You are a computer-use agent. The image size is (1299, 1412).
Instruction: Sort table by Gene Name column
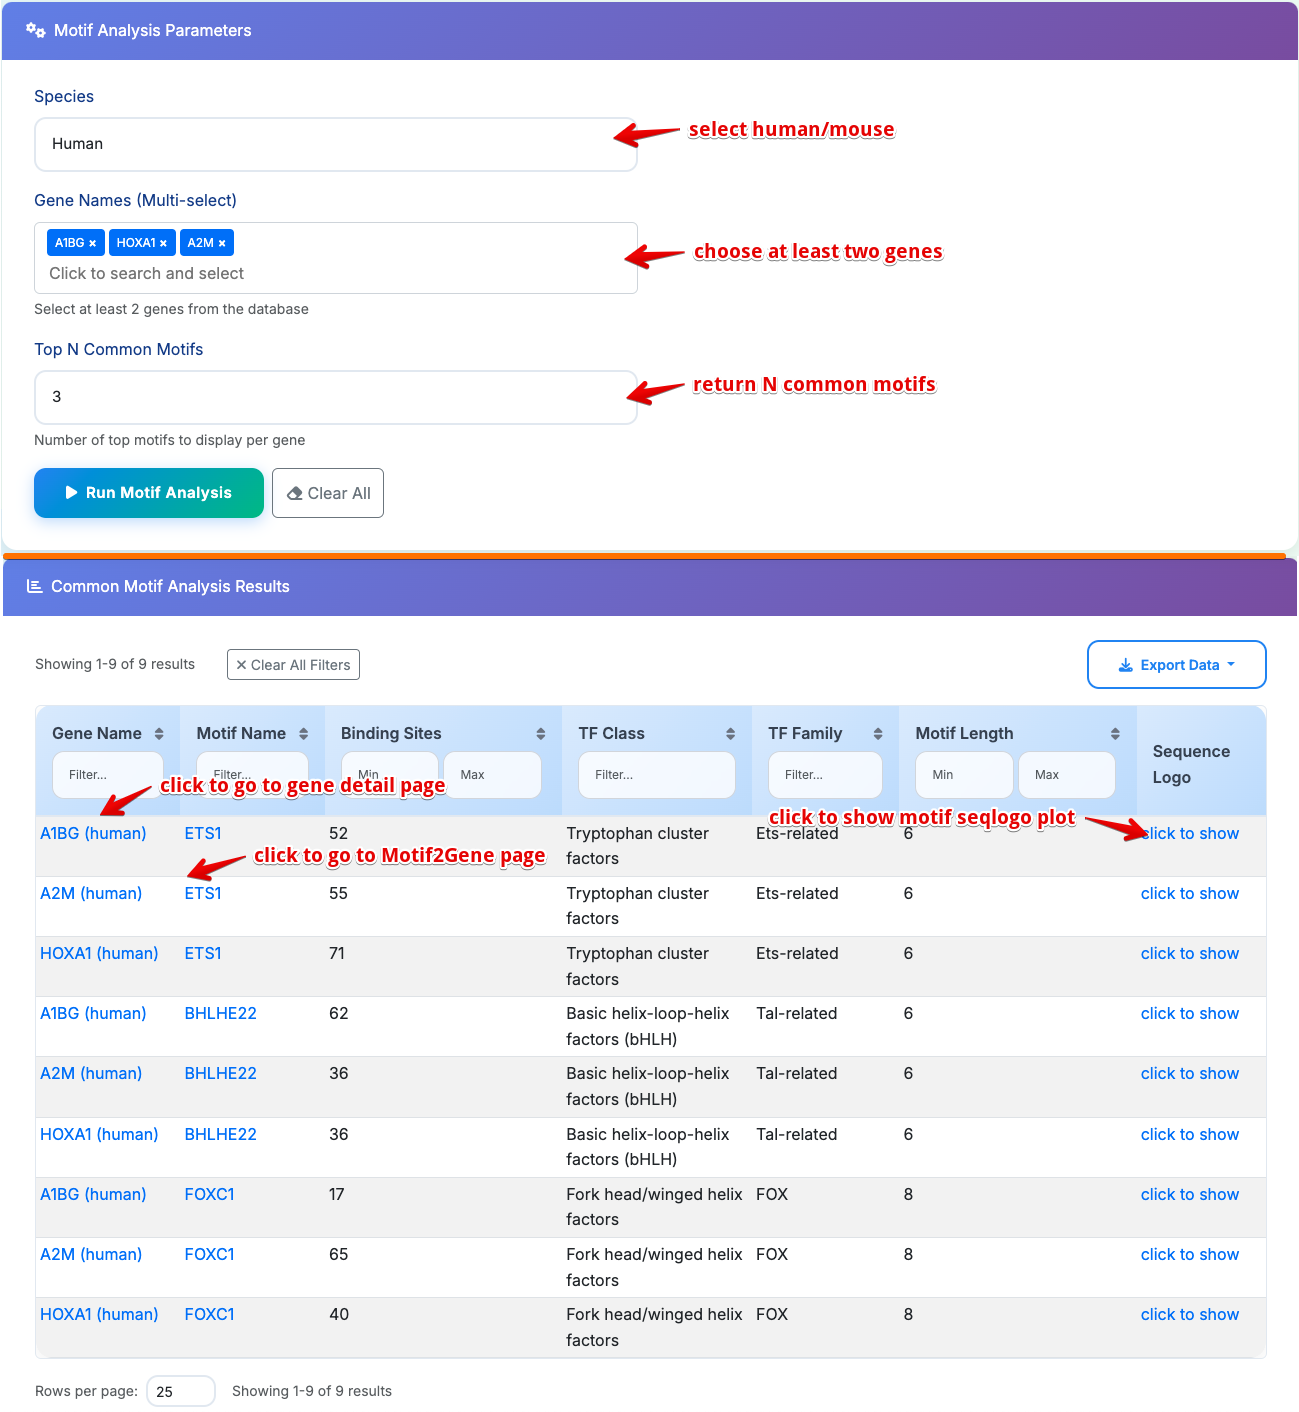click(158, 734)
